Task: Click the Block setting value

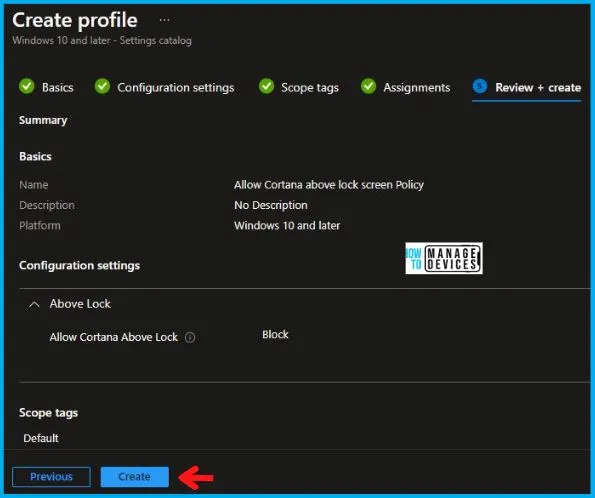Action: (275, 334)
